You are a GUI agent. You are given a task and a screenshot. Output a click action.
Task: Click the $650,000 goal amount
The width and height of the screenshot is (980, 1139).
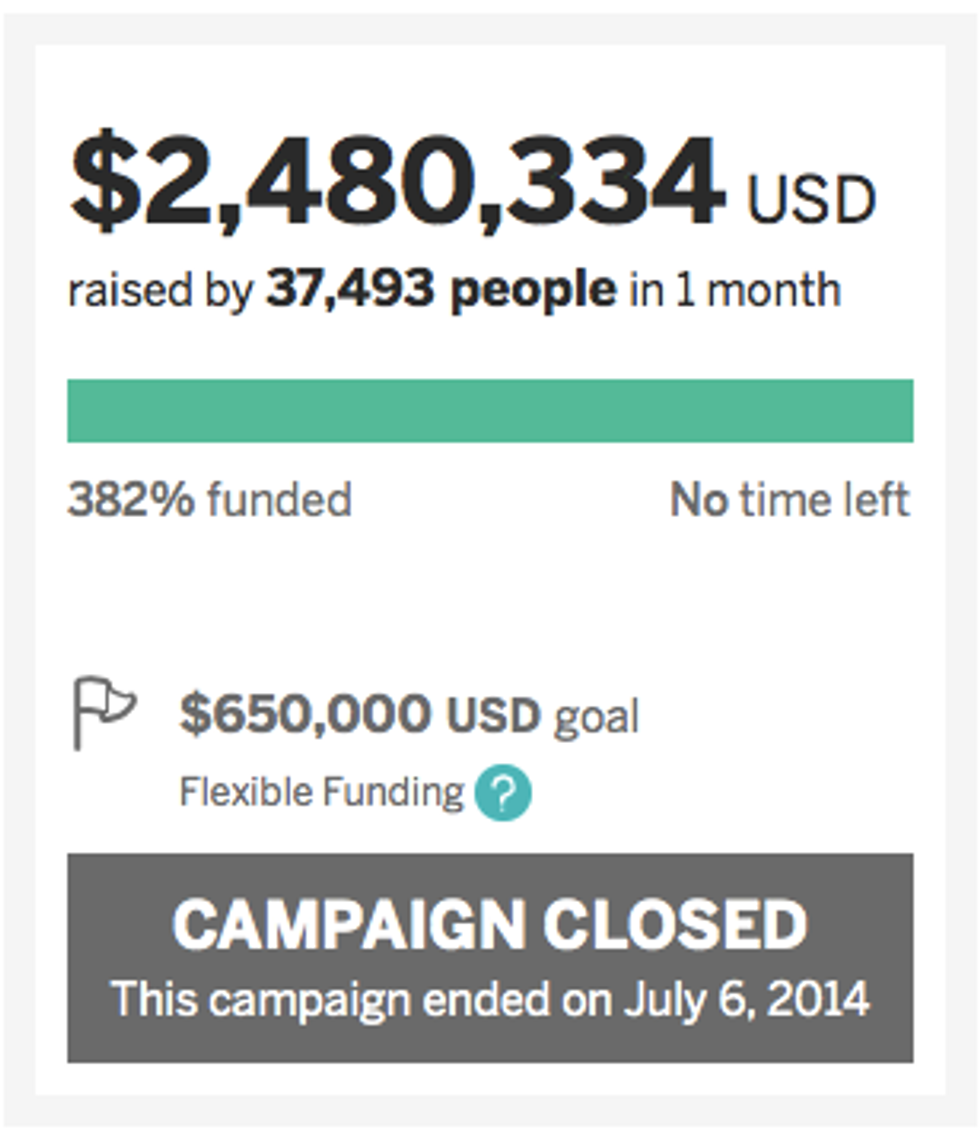(305, 715)
